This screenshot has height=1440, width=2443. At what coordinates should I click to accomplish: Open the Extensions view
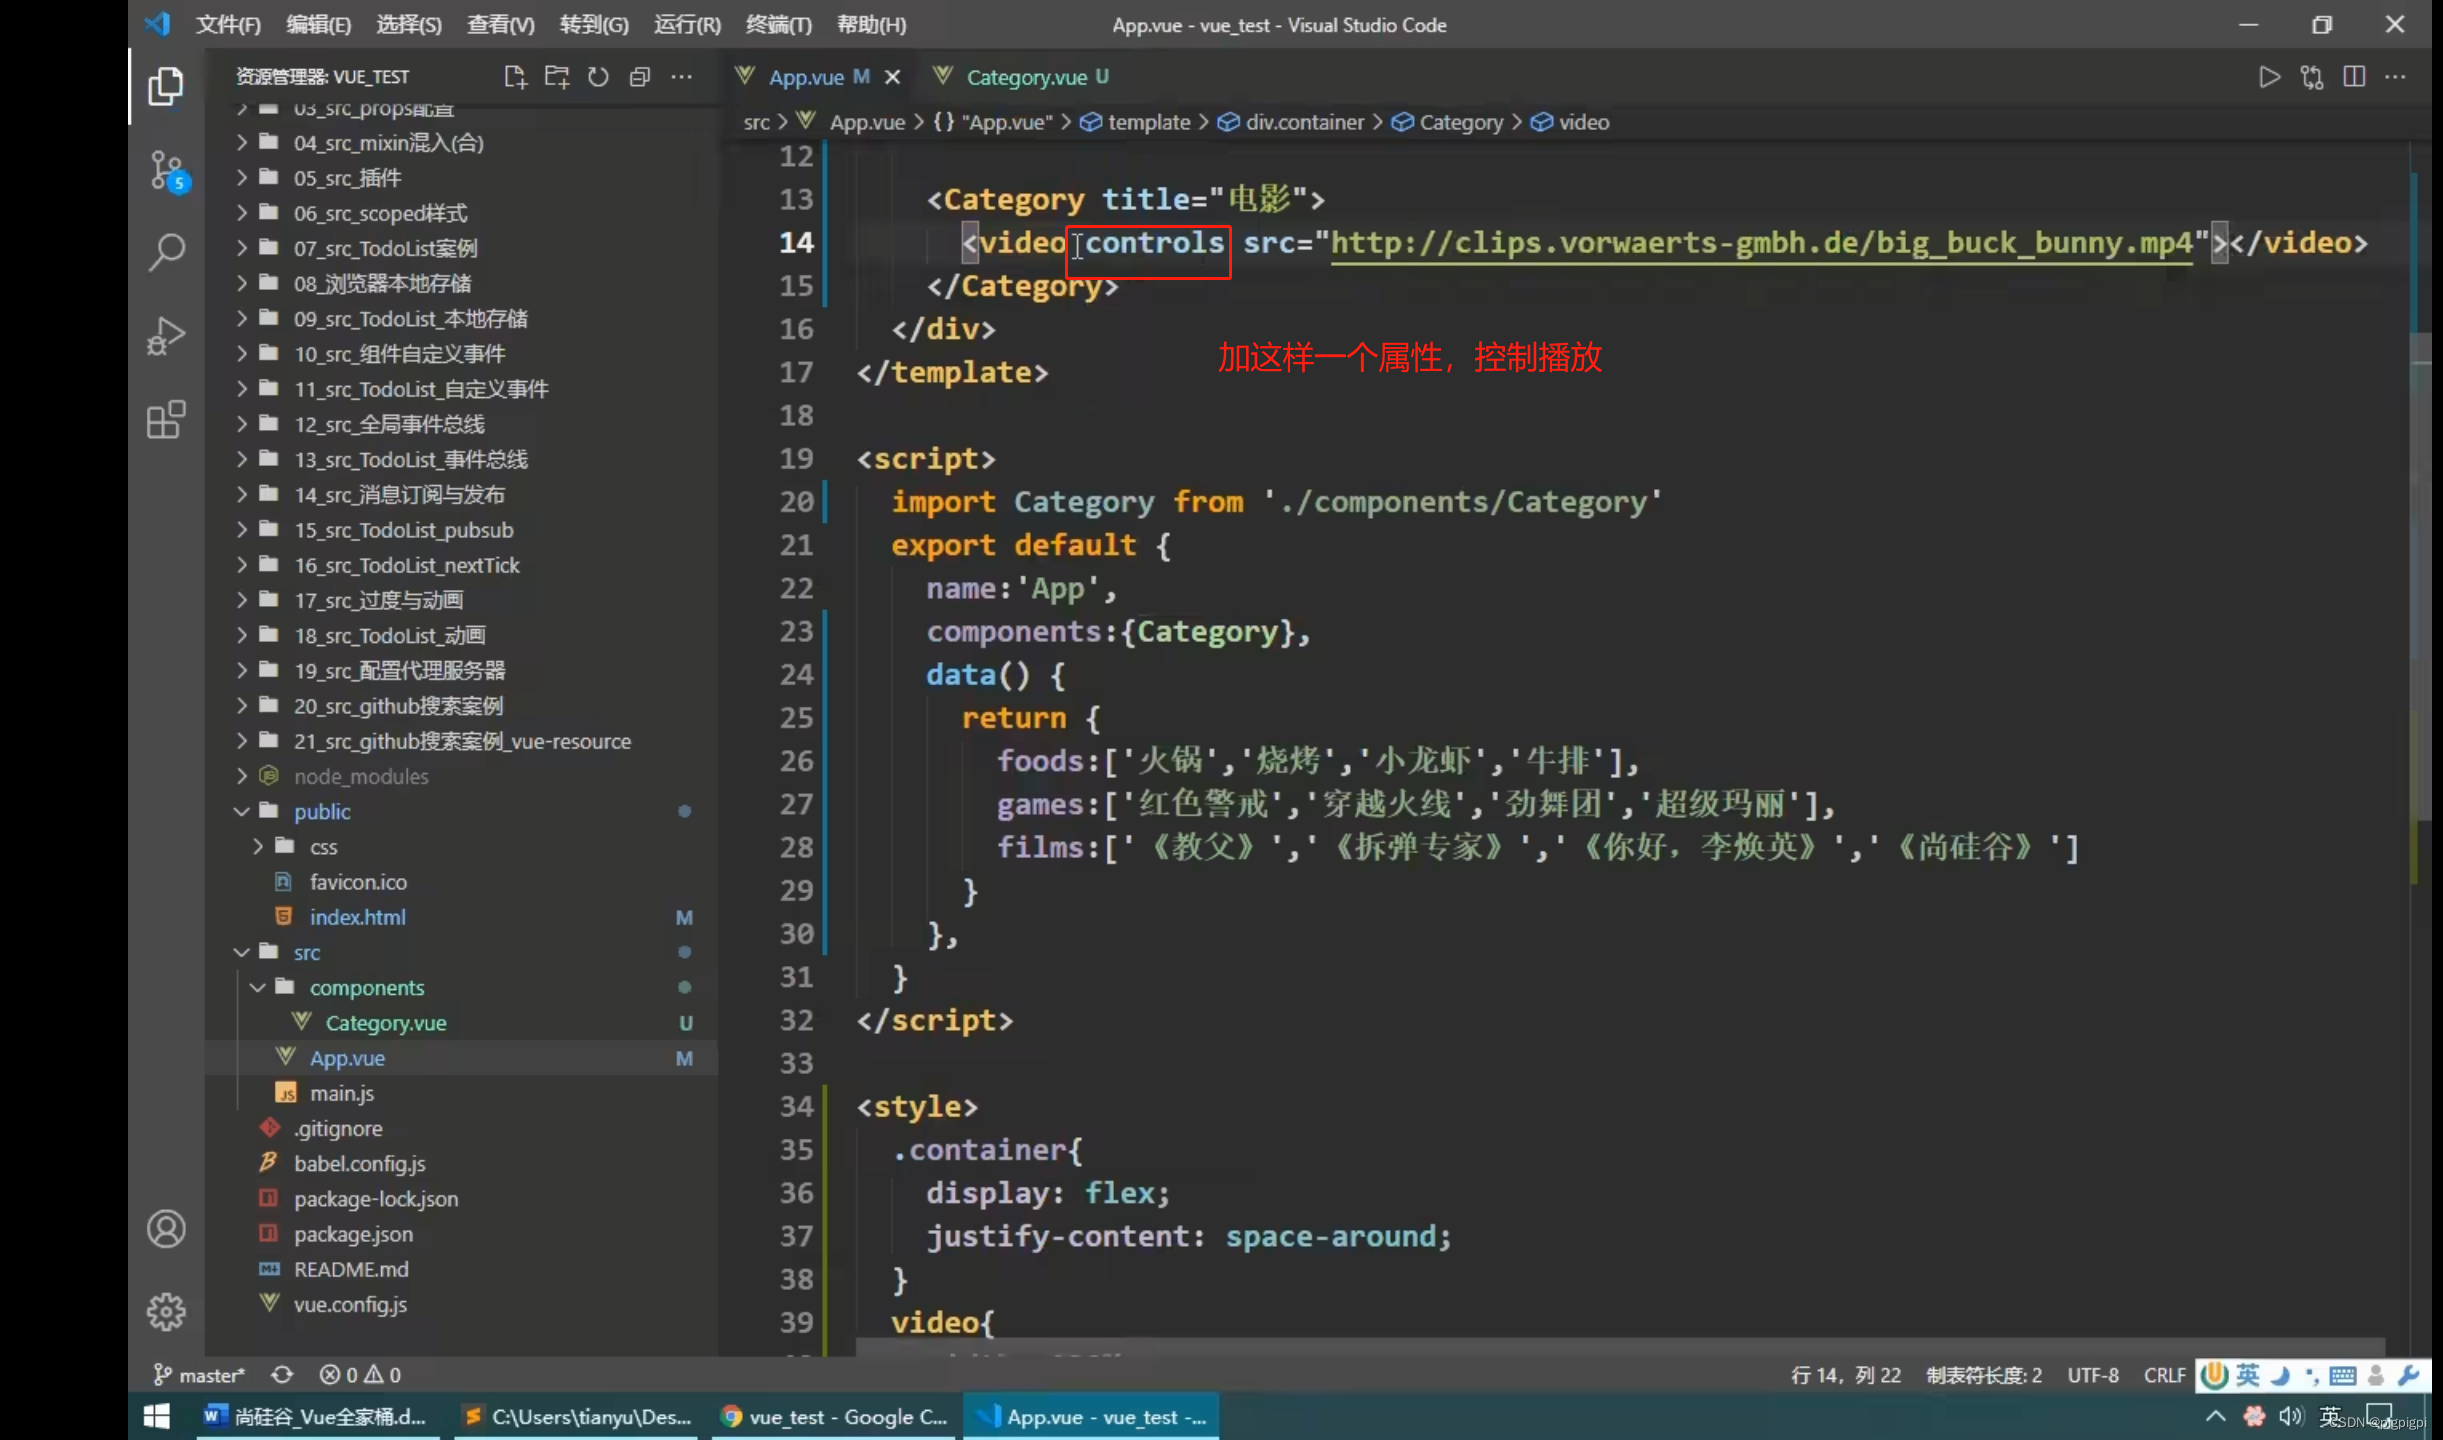[x=166, y=420]
